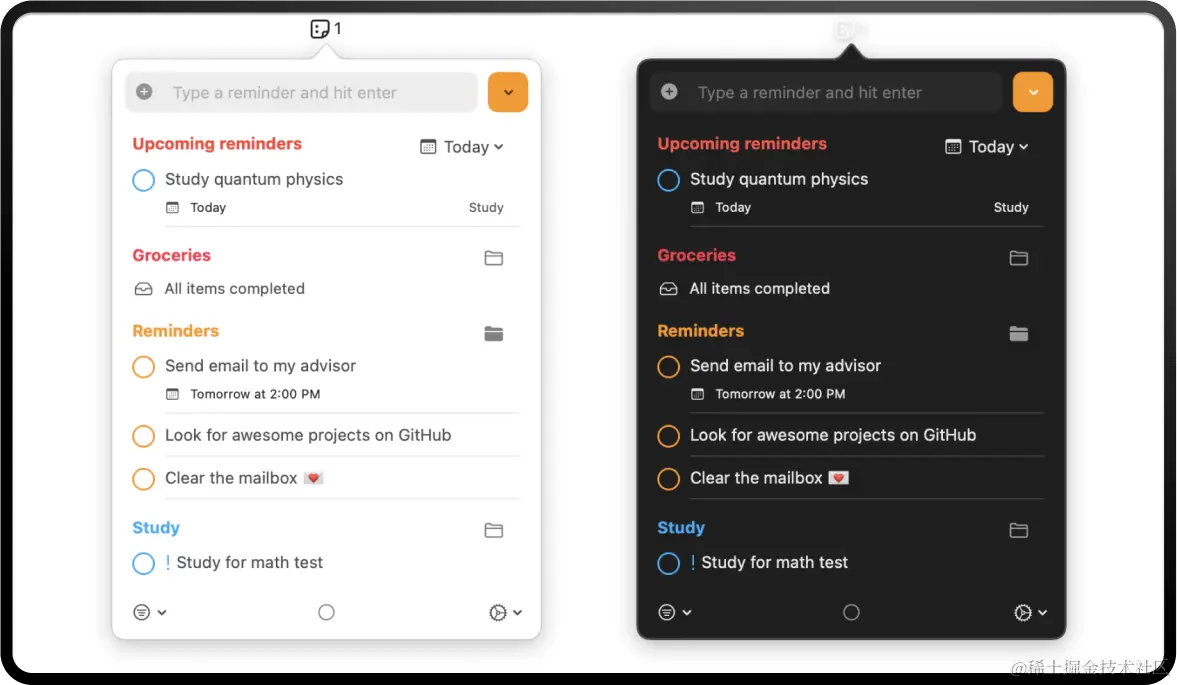
Task: Click 'Look for awesome projects on GitHub' text, dark
Action: tap(832, 435)
